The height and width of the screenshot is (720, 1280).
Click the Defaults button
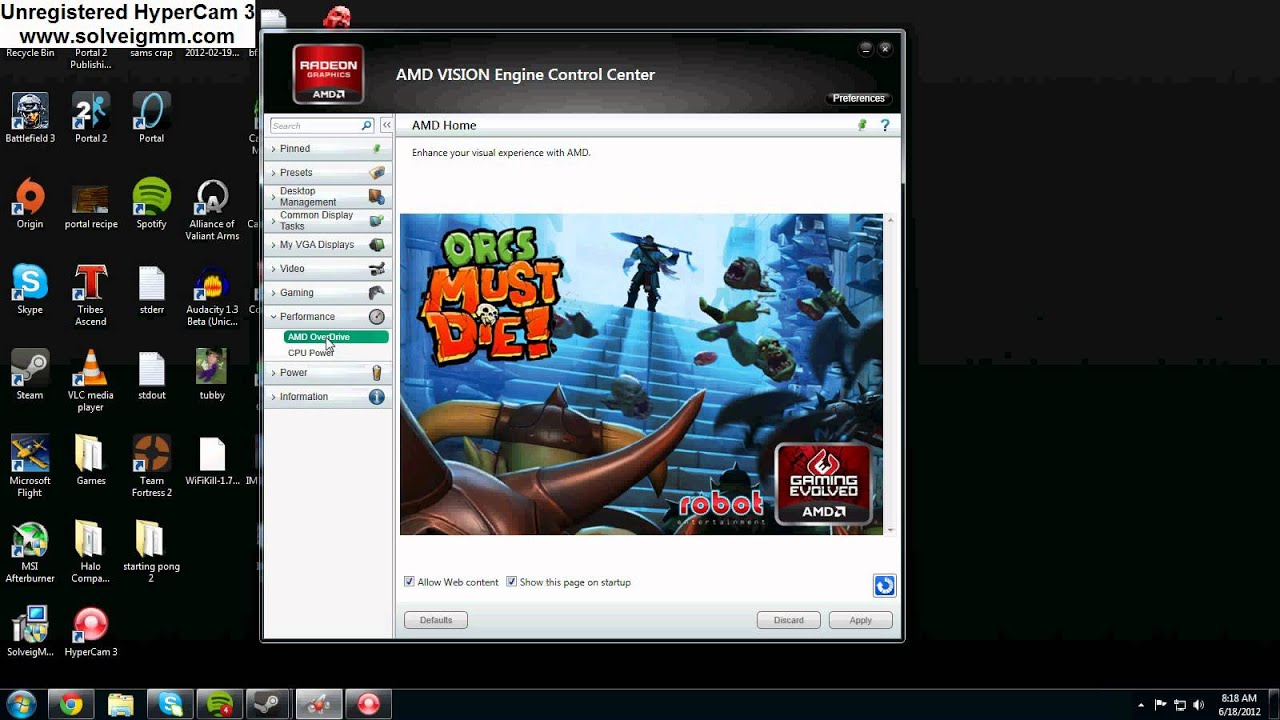pos(436,620)
